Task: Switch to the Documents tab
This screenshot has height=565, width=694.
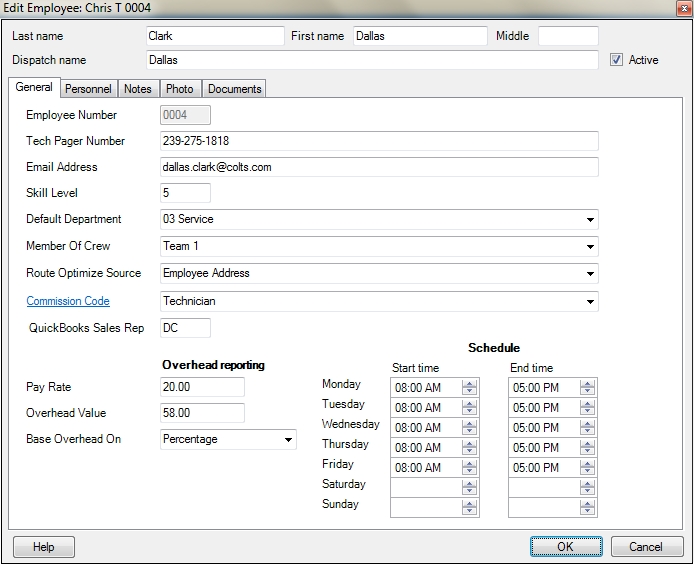Action: pos(235,89)
